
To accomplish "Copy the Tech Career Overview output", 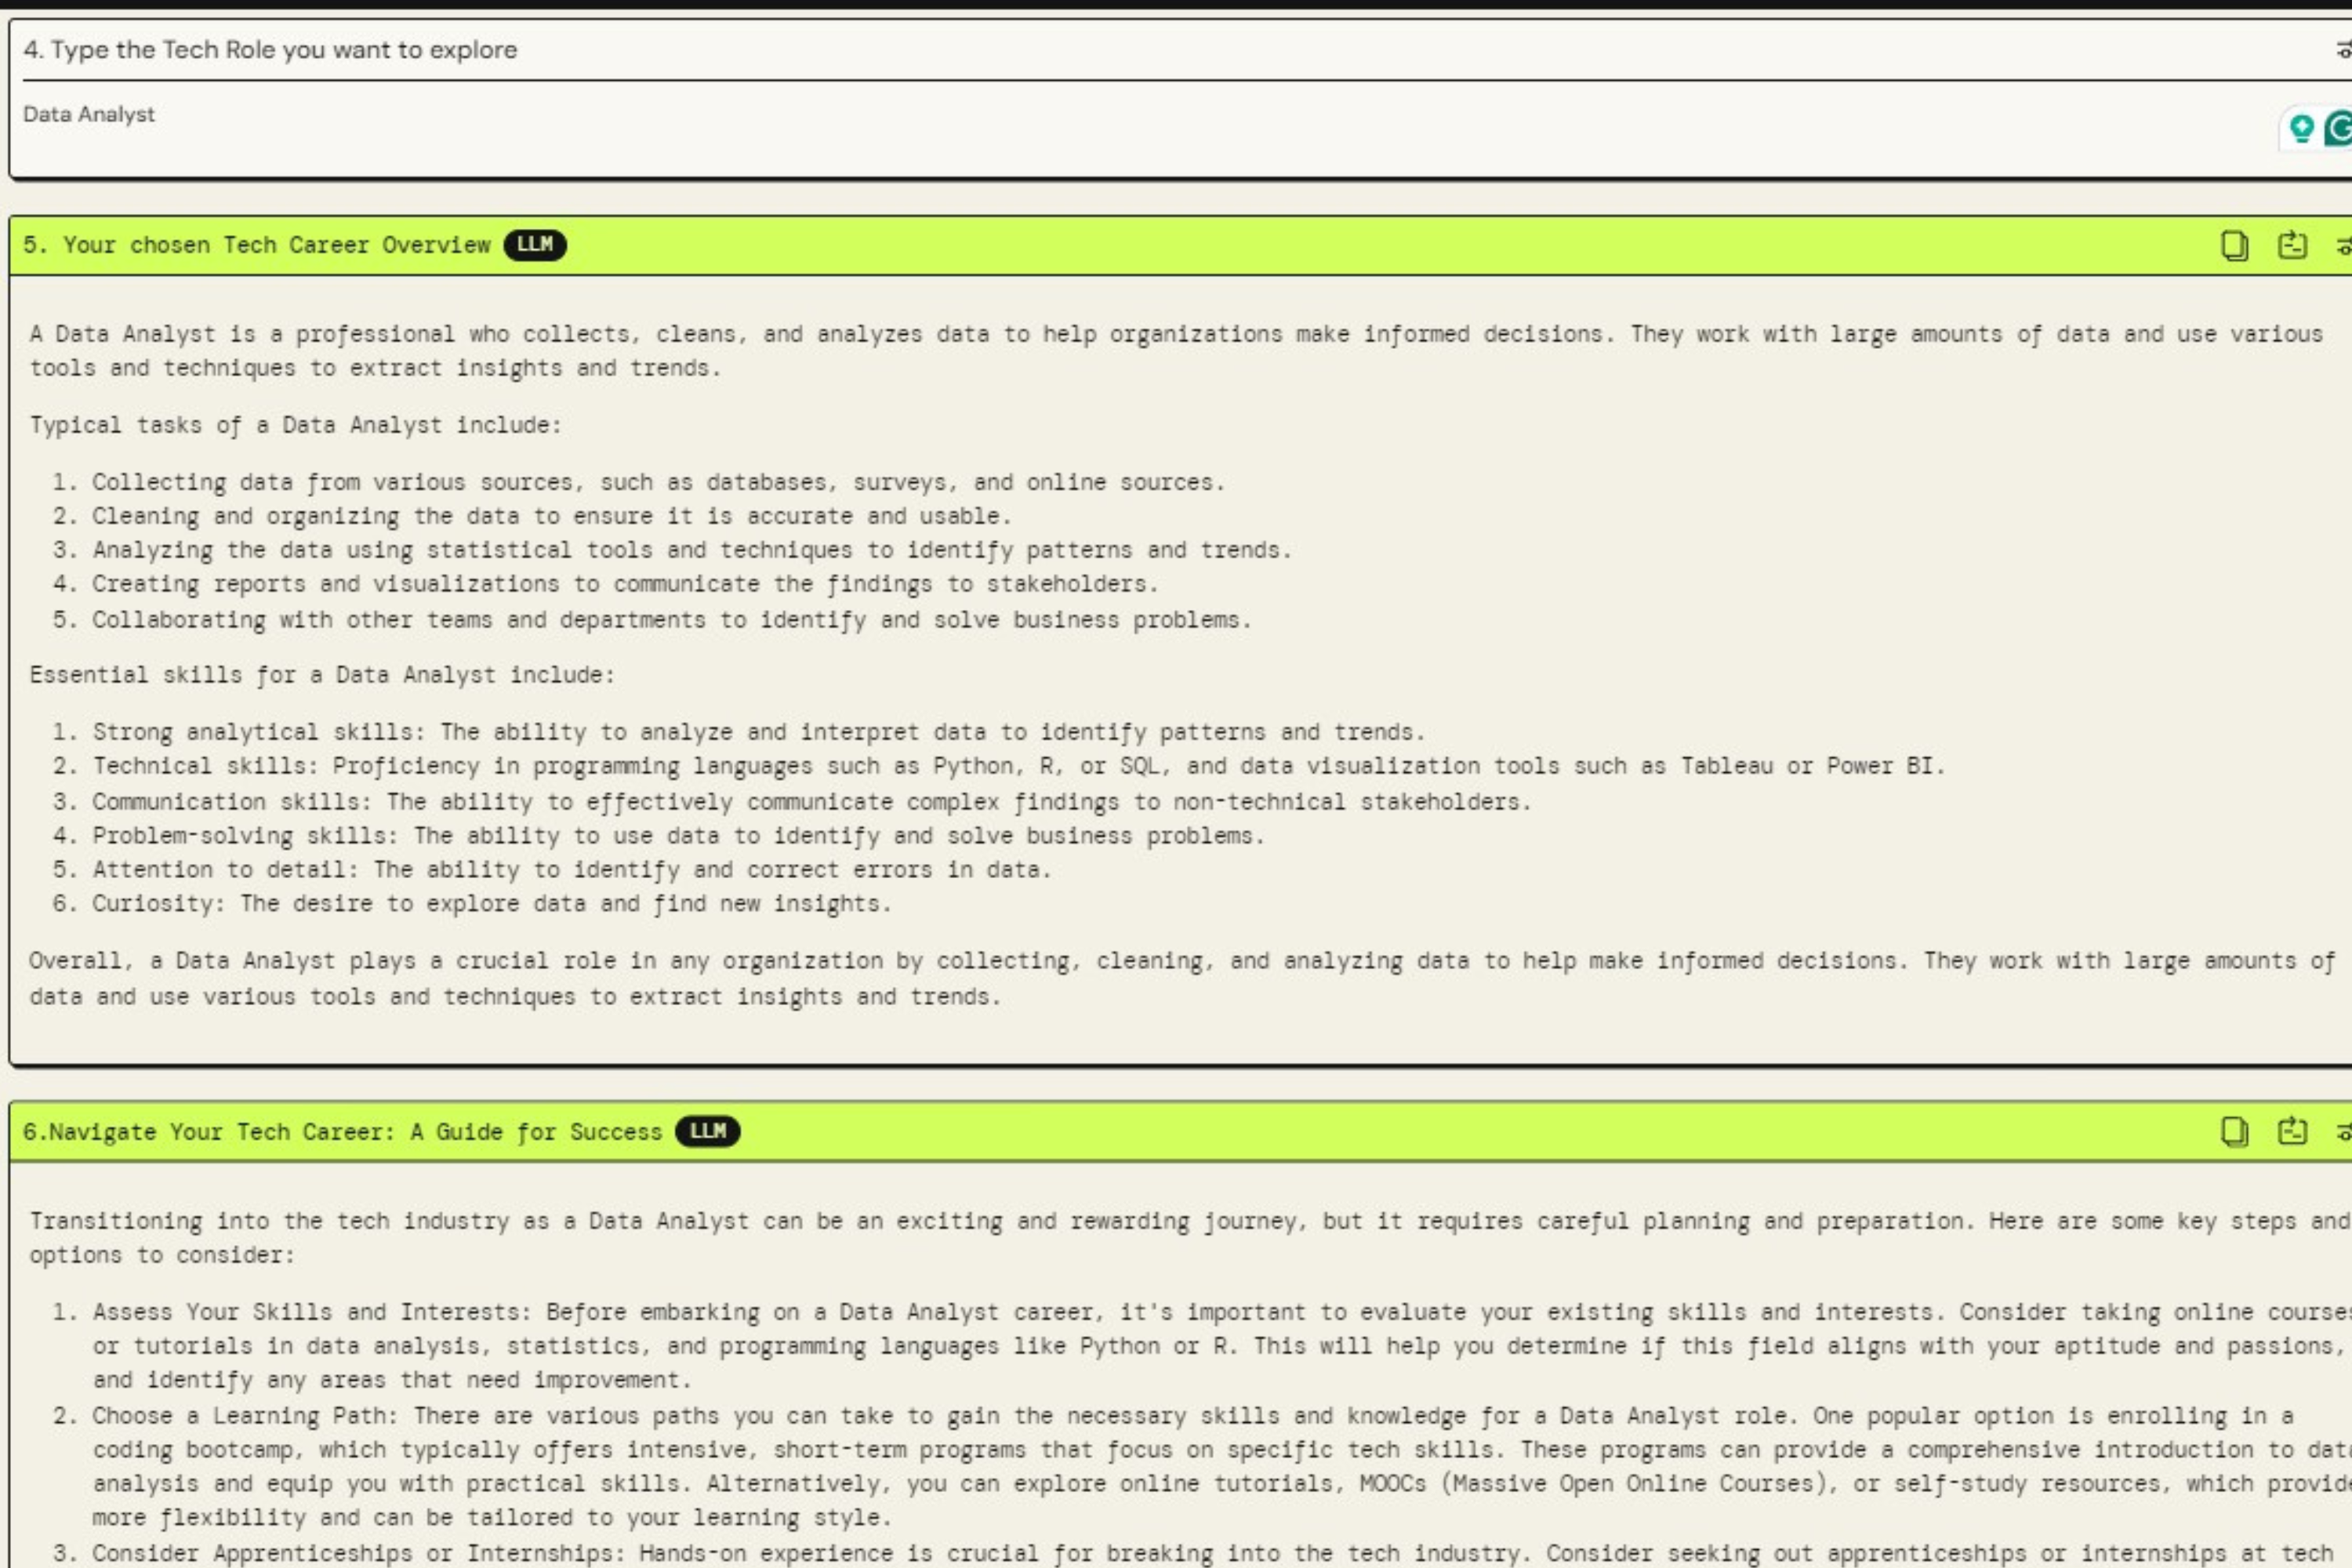I will click(x=2234, y=245).
